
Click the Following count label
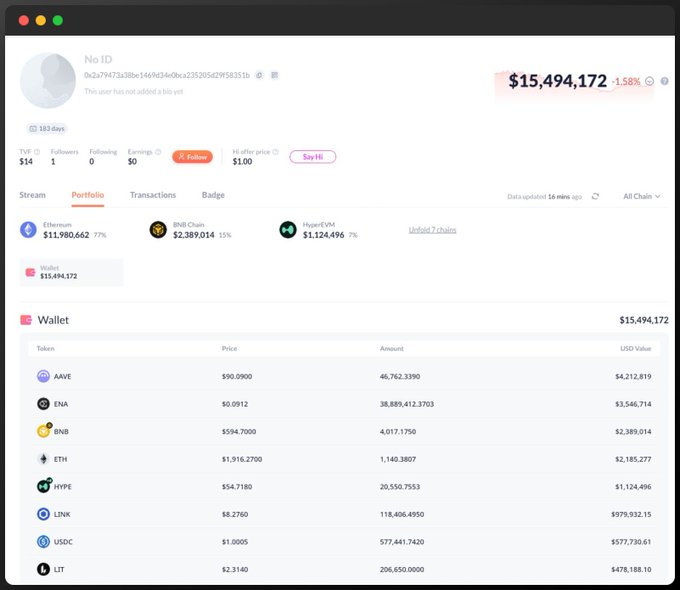(103, 152)
